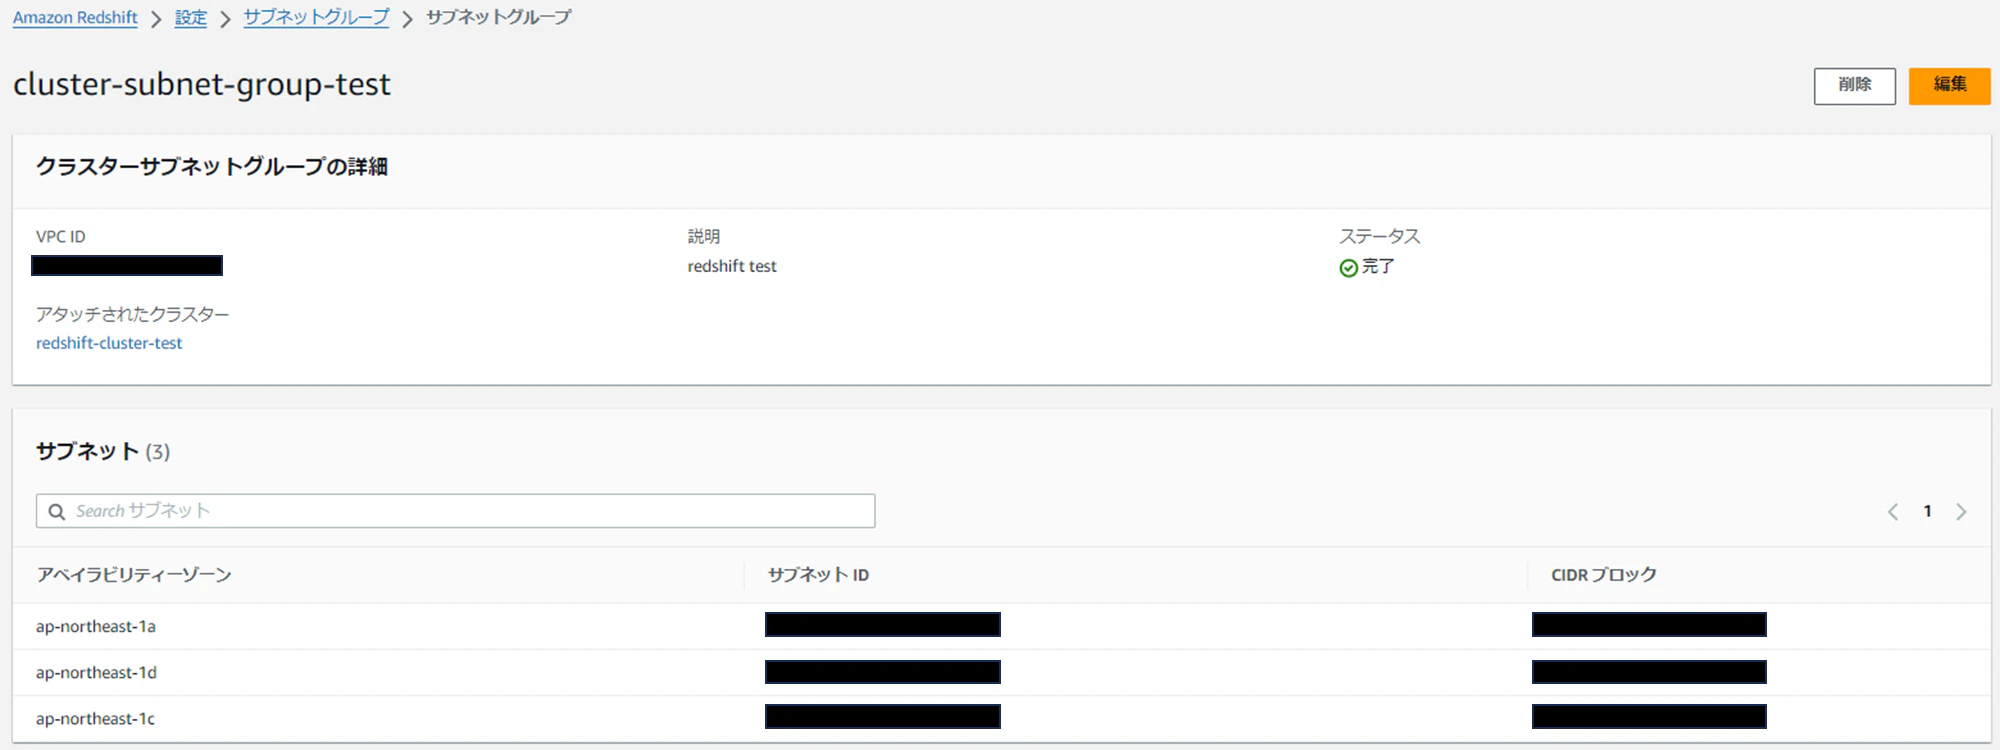This screenshot has height=750, width=2000.
Task: Click the アタッチされたクラスター label
Action: point(133,315)
